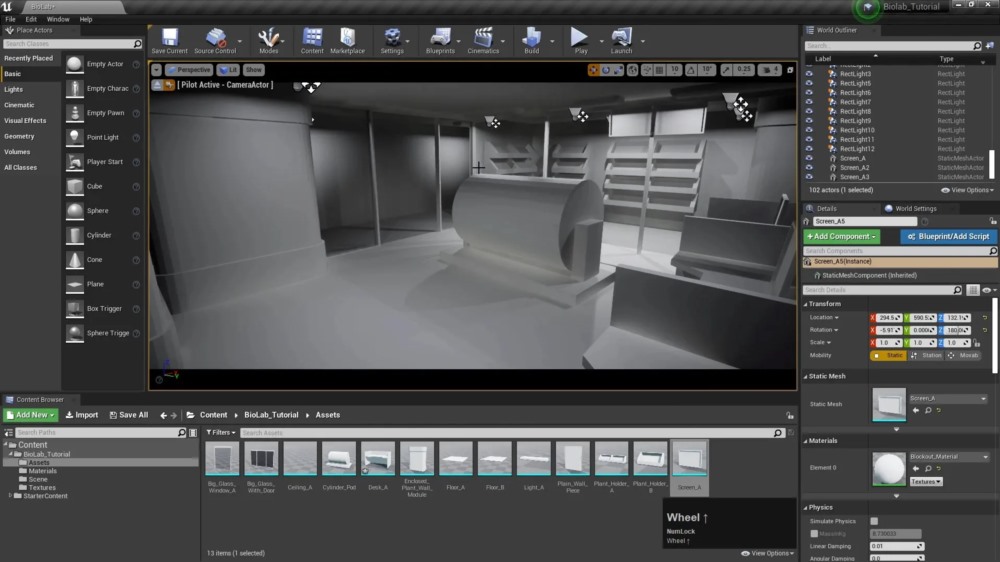Select Cylinder in Place Actors

point(102,235)
